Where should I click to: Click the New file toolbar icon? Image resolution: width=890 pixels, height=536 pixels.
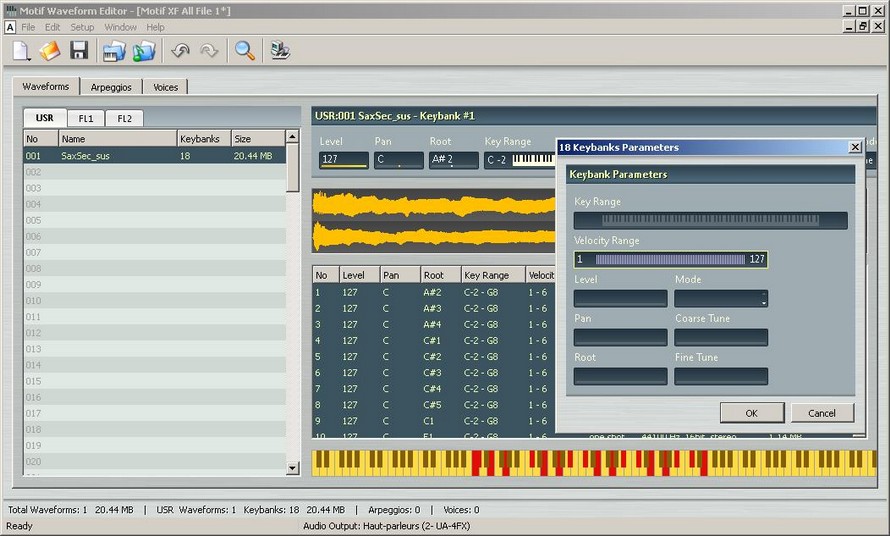coord(22,51)
